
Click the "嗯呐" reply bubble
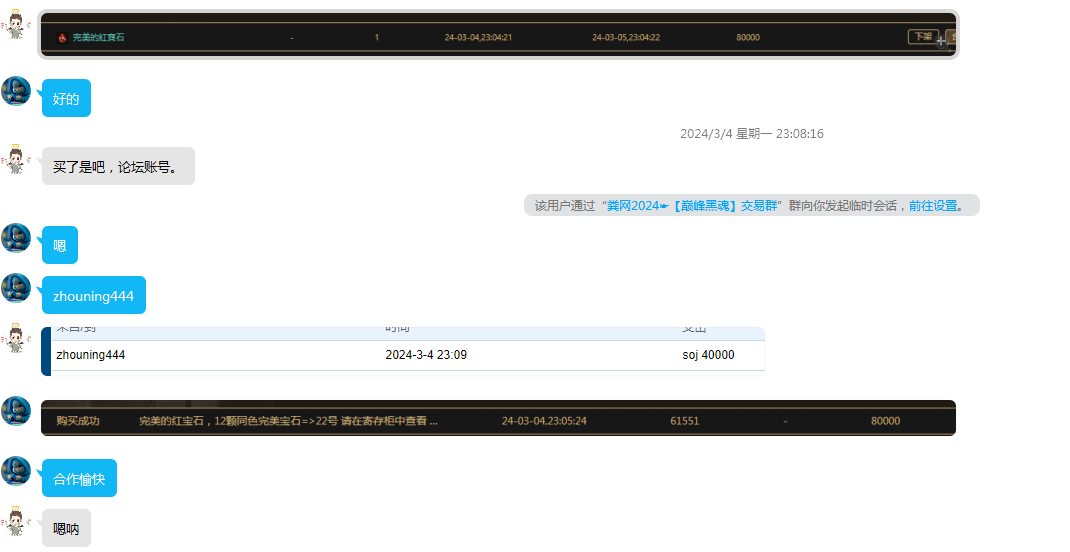pyautogui.click(x=66, y=529)
